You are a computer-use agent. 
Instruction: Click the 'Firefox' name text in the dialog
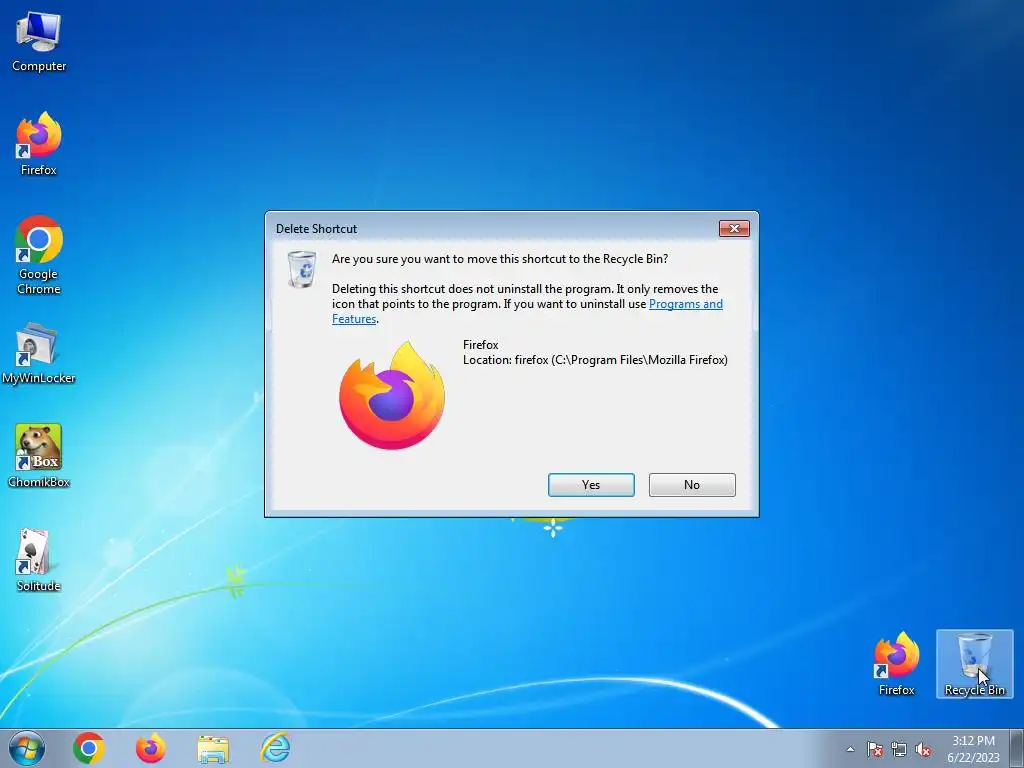click(x=481, y=345)
